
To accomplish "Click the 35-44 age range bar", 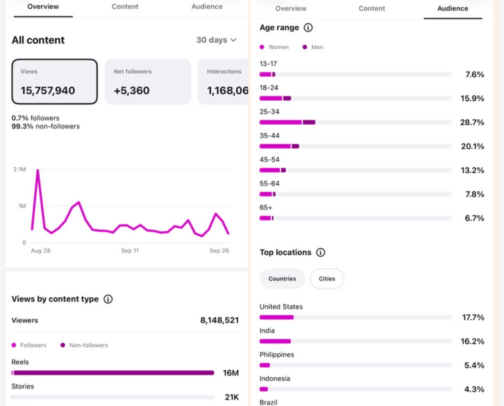I will point(355,146).
